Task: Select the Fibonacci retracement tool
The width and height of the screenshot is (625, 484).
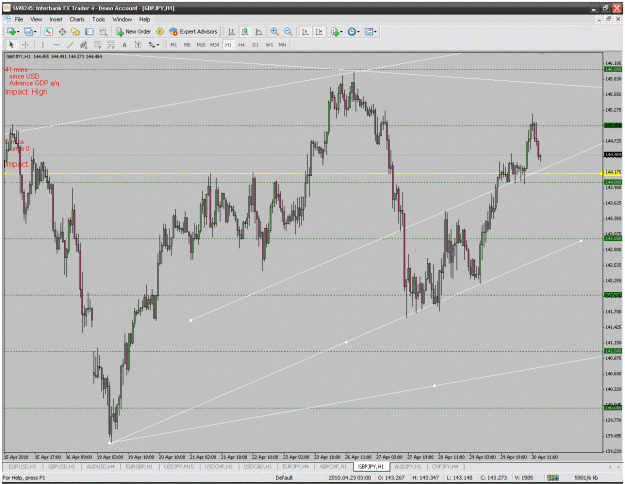Action: coord(97,45)
